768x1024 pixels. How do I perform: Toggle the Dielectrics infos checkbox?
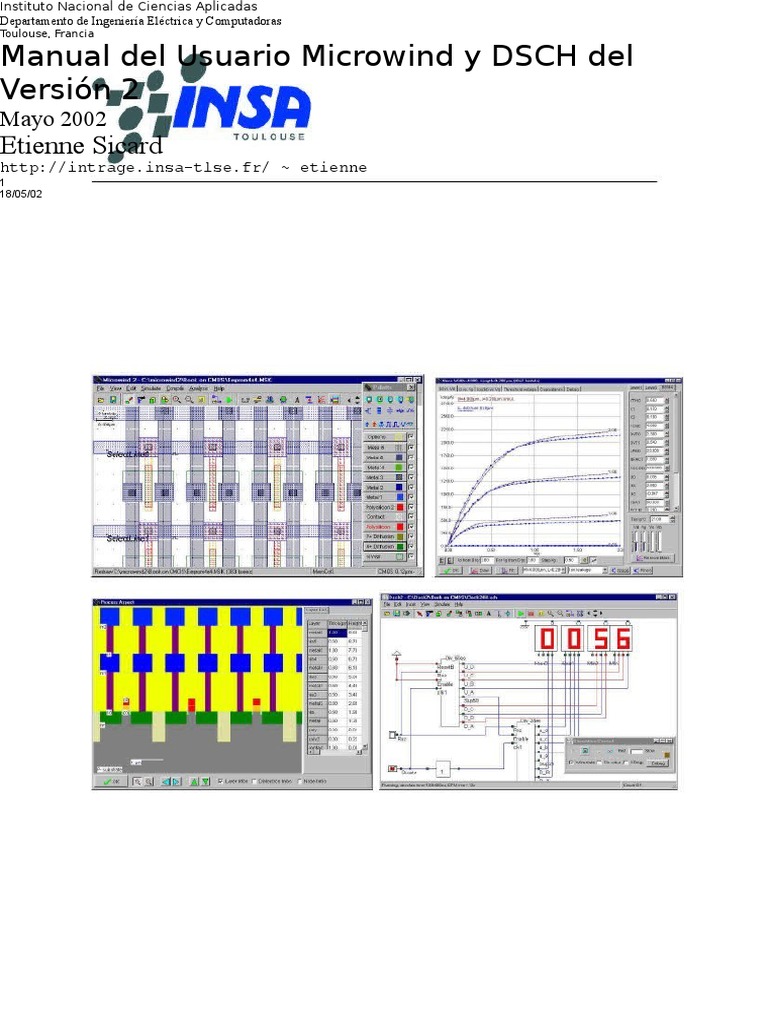255,781
